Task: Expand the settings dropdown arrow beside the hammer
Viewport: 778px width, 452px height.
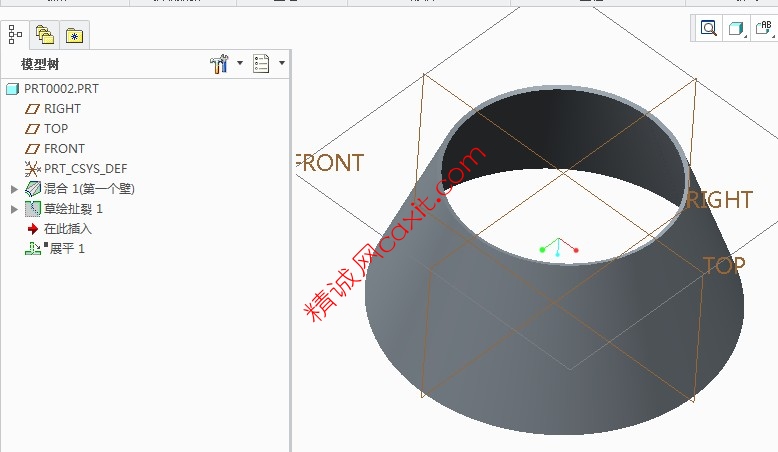Action: coord(240,63)
